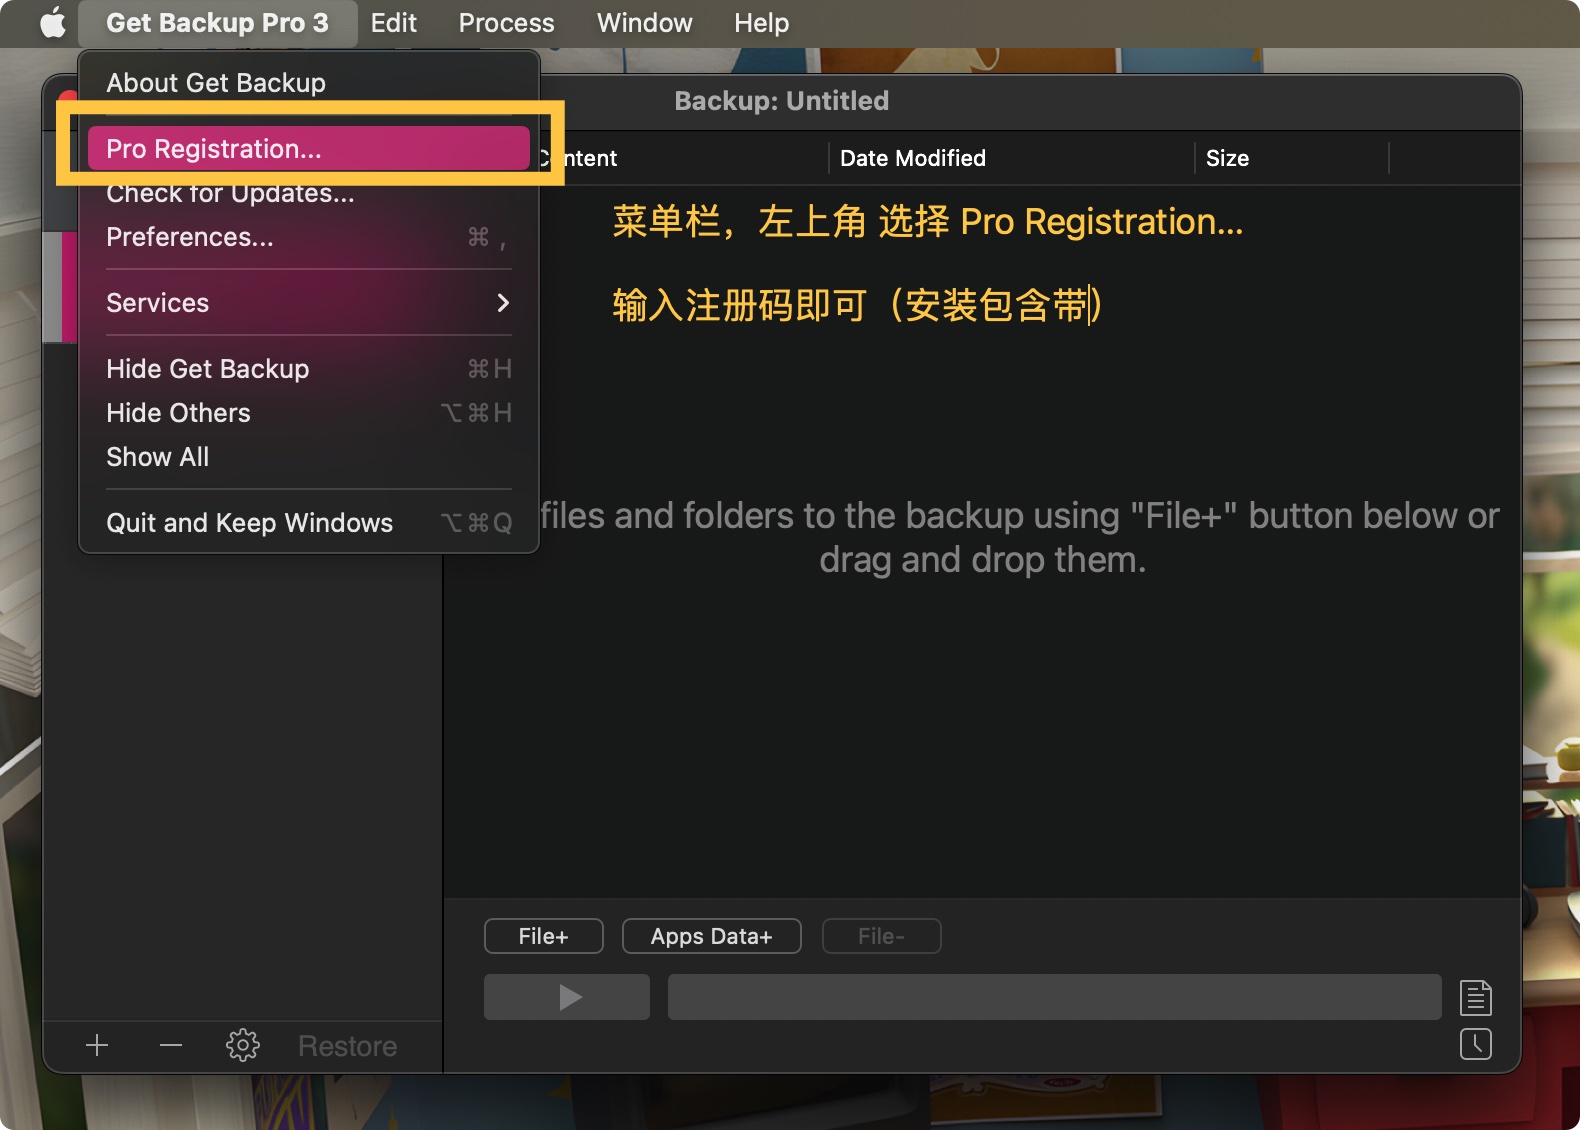Select Pro Registration... menu item
The height and width of the screenshot is (1130, 1580).
point(309,148)
